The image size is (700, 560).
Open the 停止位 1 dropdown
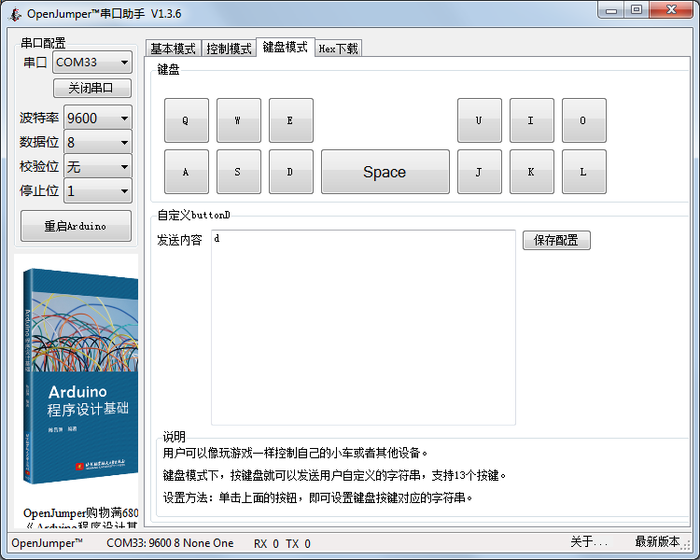click(98, 191)
